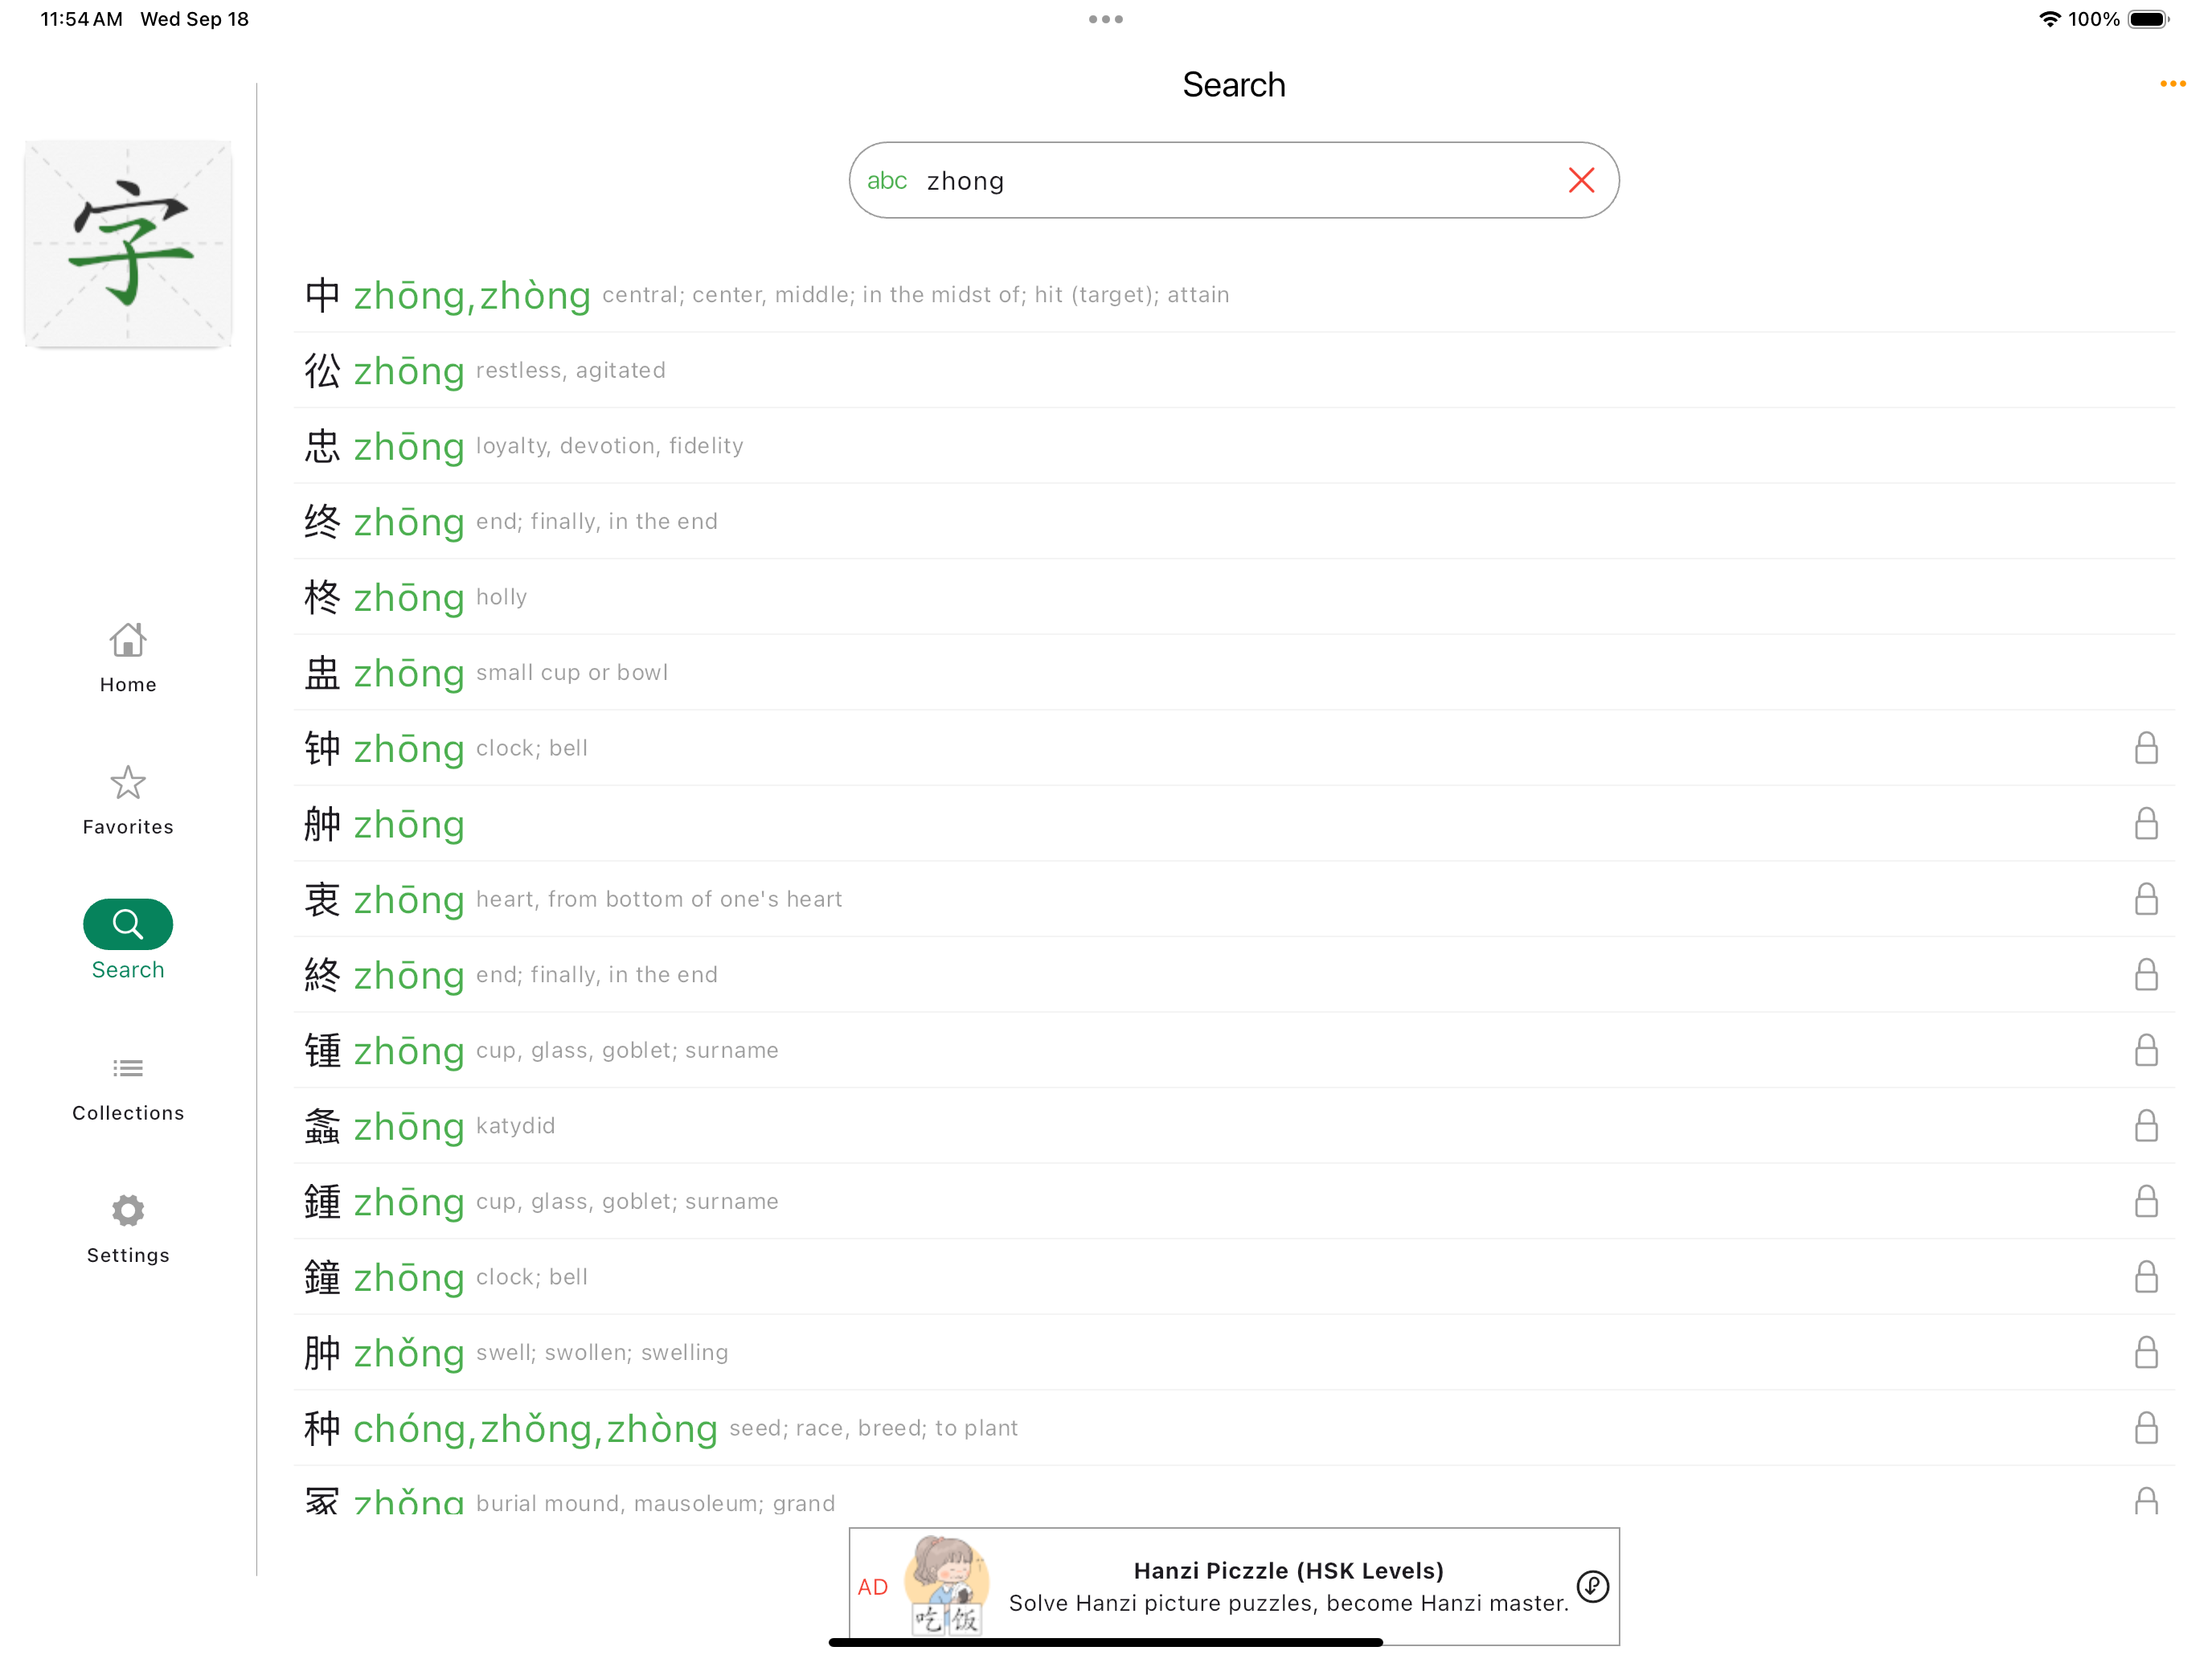Select the Search magnifier icon
This screenshot has height=1659, width=2212.
click(128, 924)
